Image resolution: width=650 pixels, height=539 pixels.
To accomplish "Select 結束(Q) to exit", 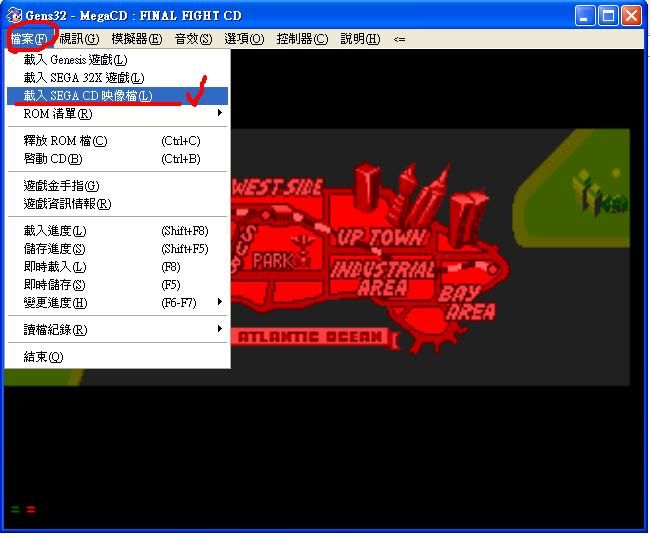I will [x=117, y=357].
